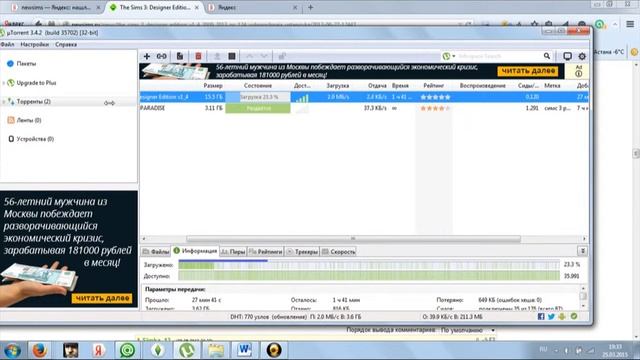
Task: Select Пакеты in the sidebar
Action: pyautogui.click(x=26, y=64)
